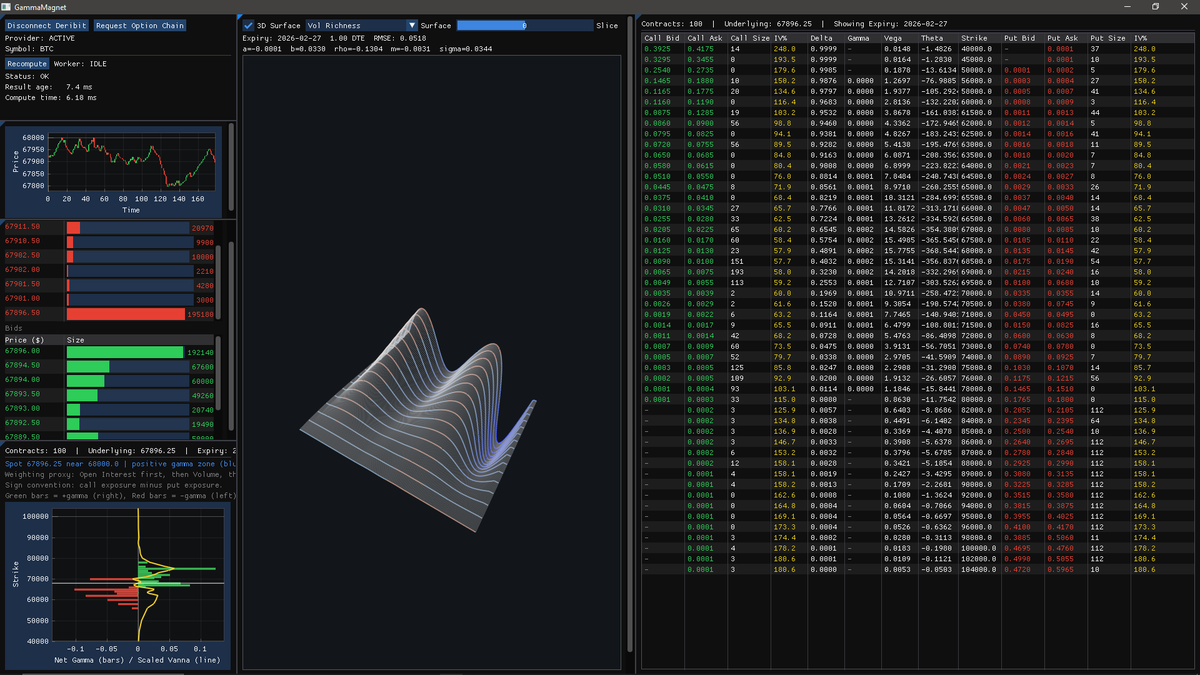Screen dimensions: 1200x675
Task: Click the Put Bid column header
Action: point(1022,37)
